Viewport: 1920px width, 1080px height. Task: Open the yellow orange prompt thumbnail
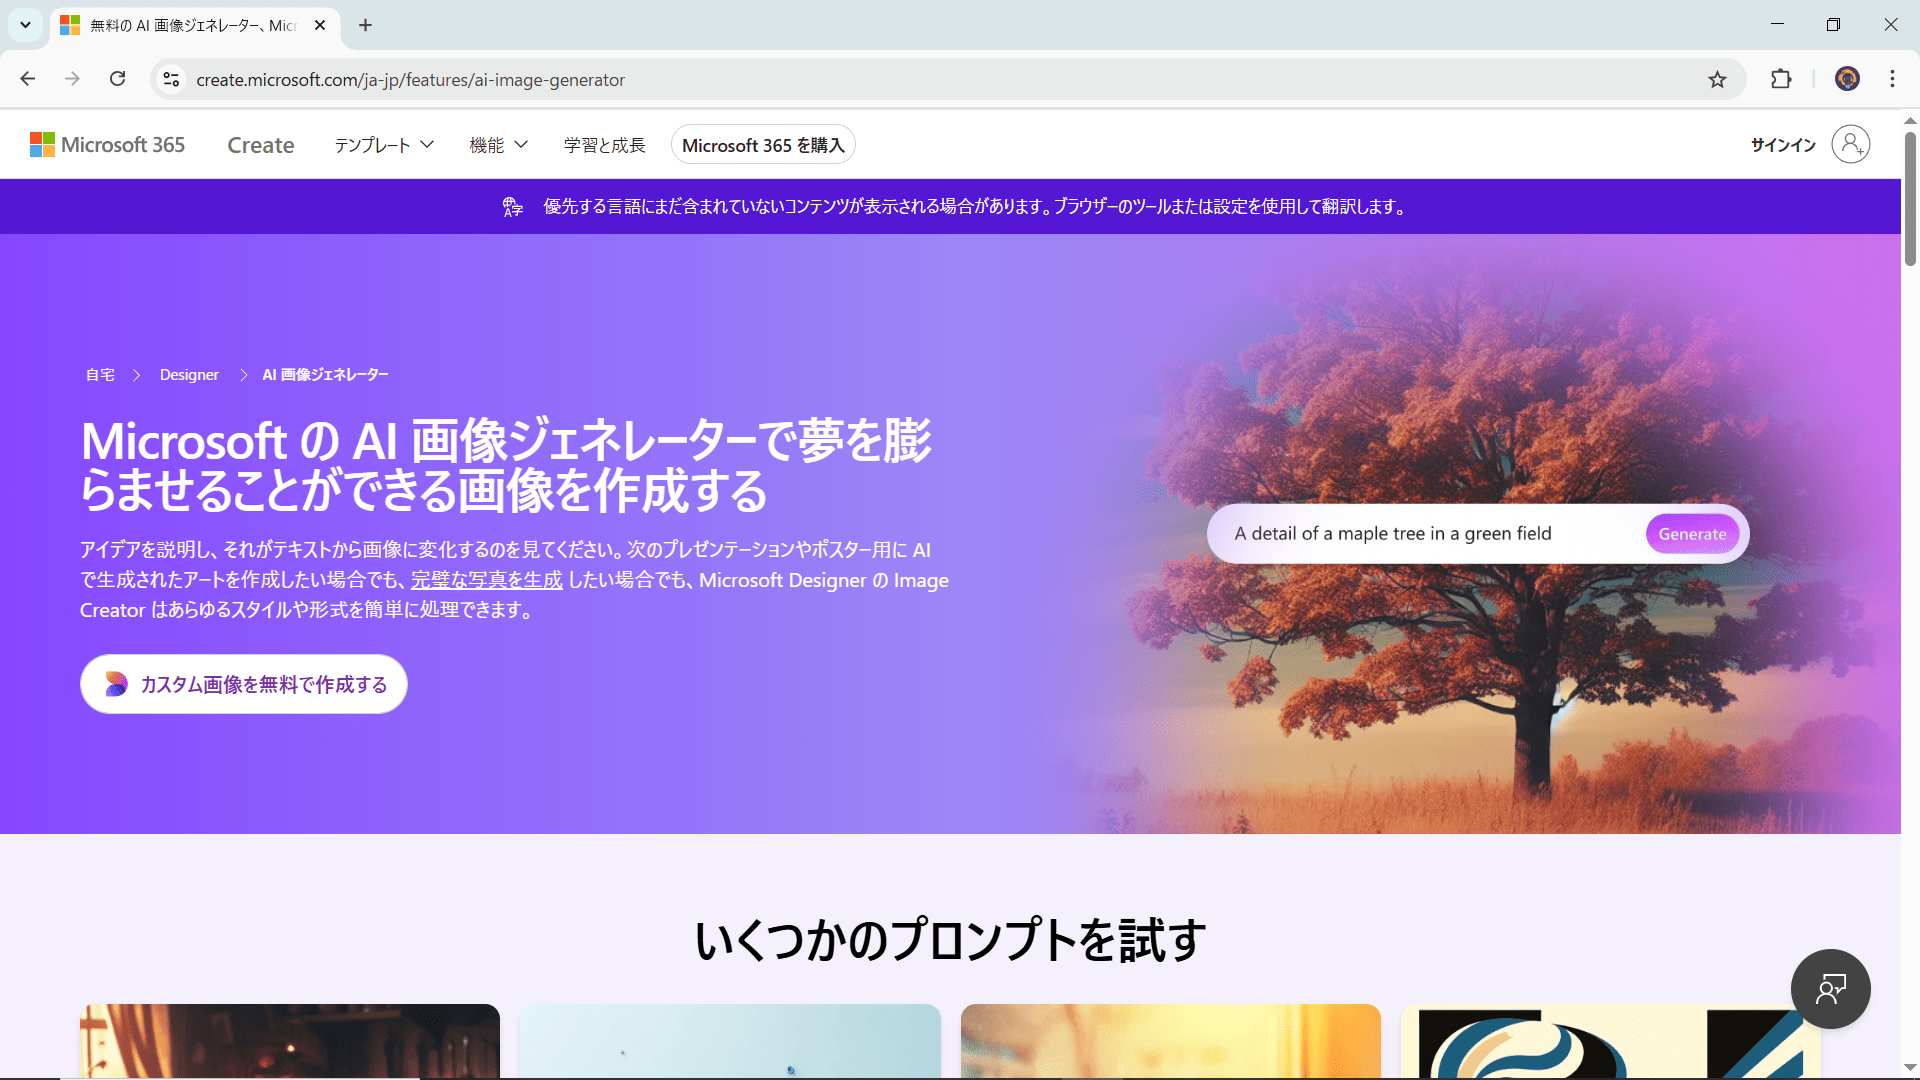1170,1041
